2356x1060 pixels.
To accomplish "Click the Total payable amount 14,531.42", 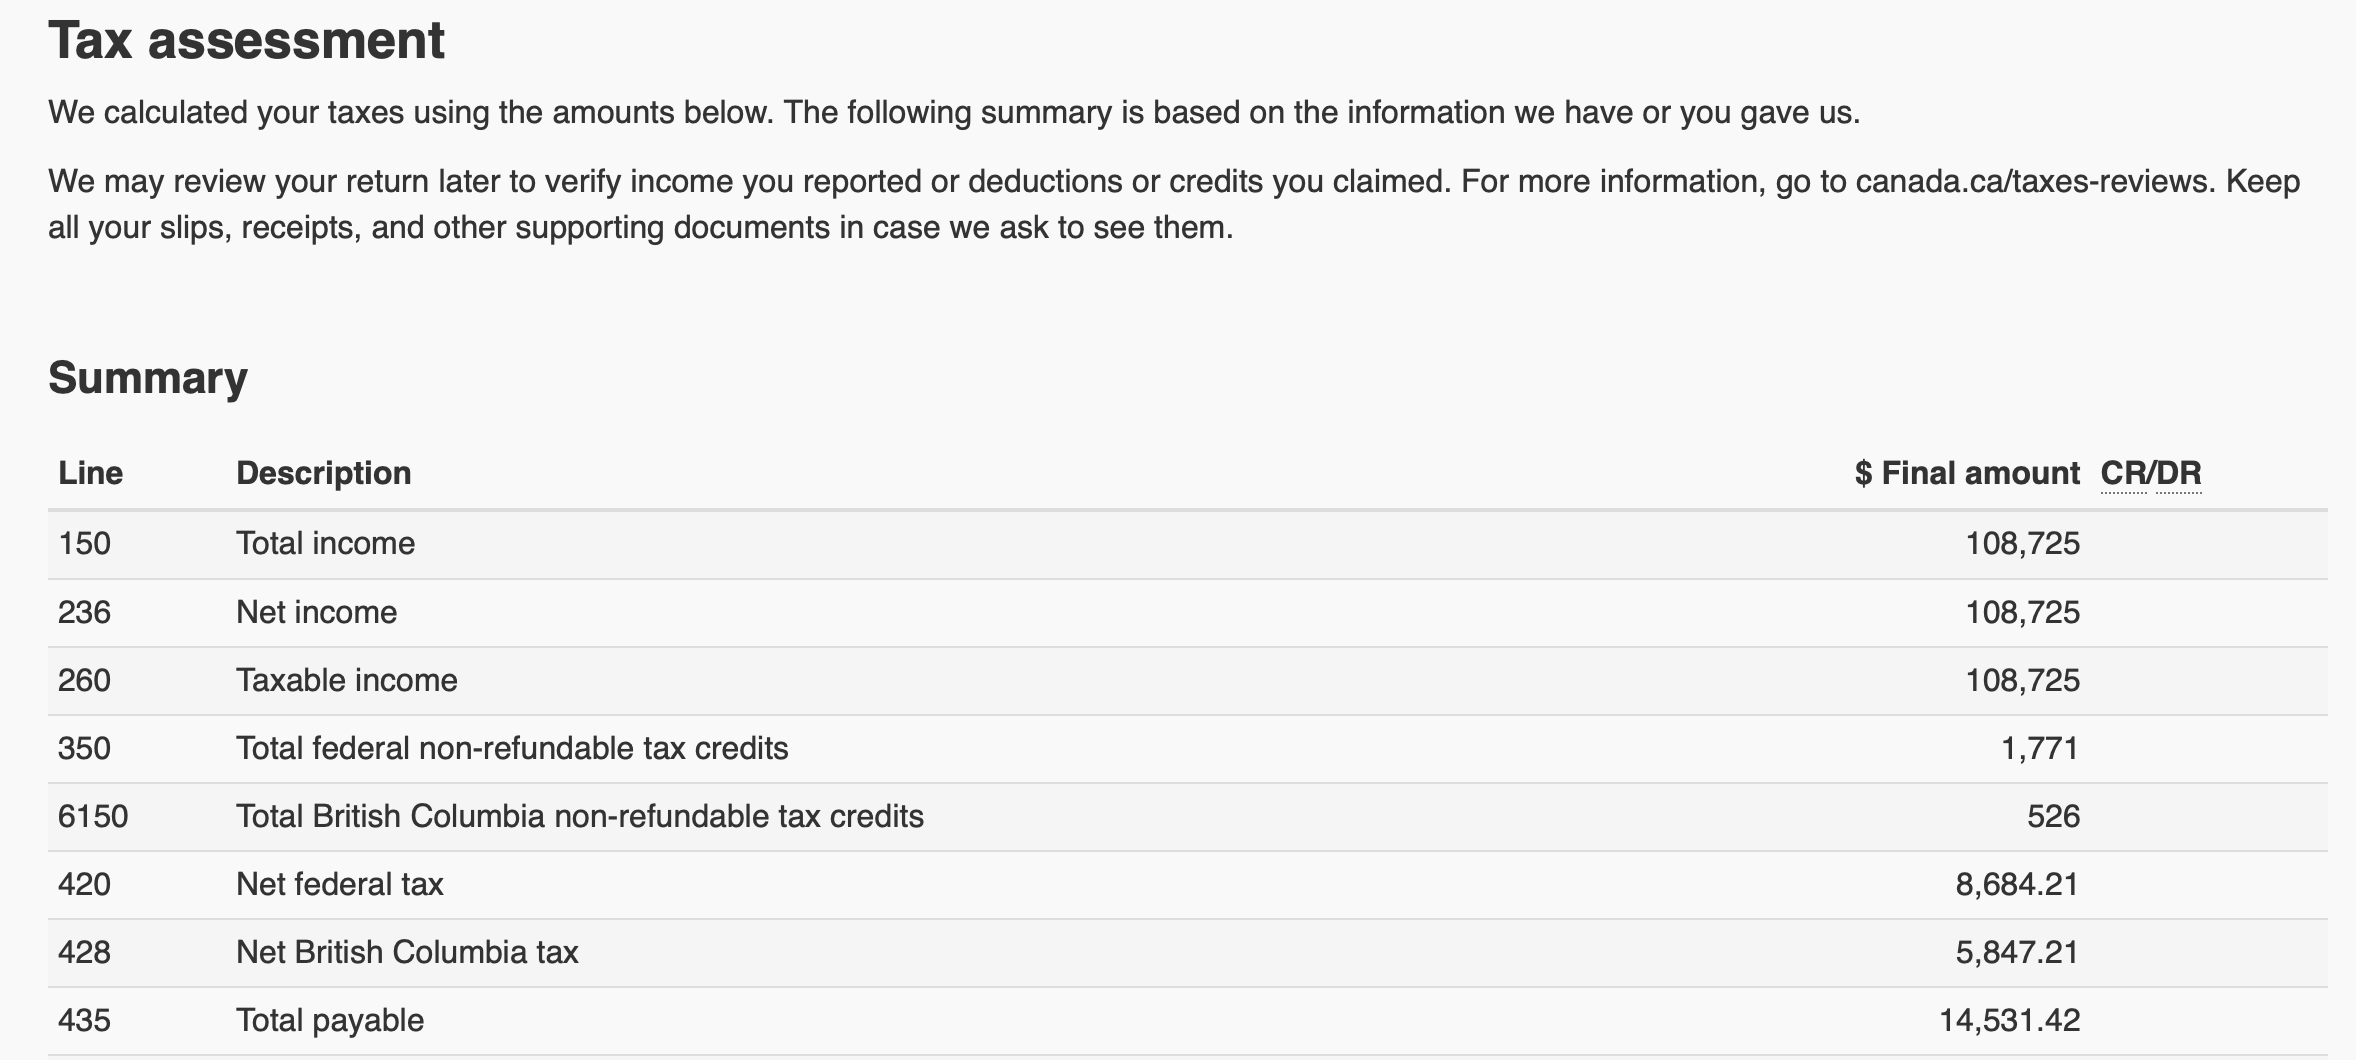I will tap(2009, 1020).
